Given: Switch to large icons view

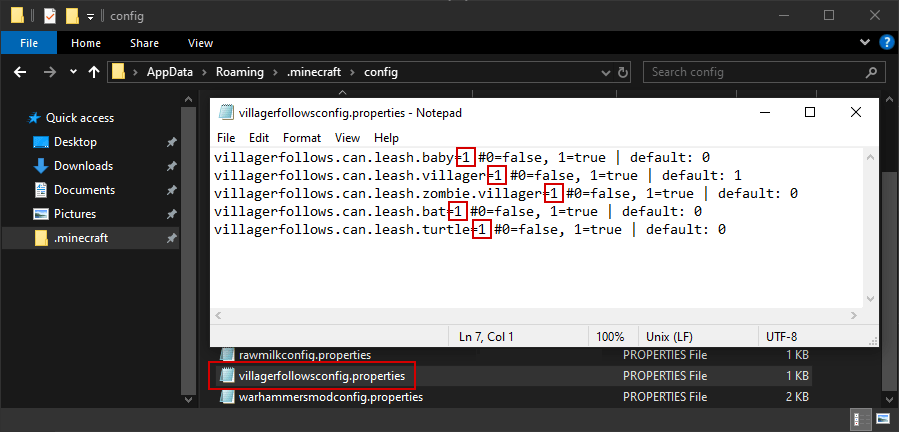Looking at the screenshot, I should point(882,418).
